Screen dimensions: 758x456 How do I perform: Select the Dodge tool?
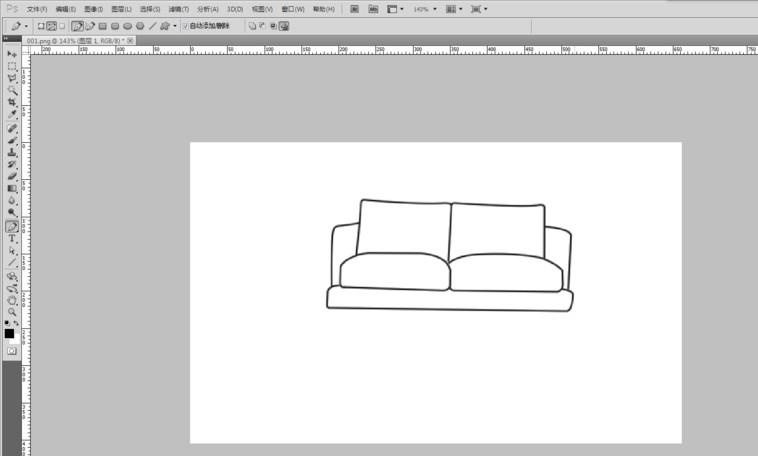(x=12, y=213)
